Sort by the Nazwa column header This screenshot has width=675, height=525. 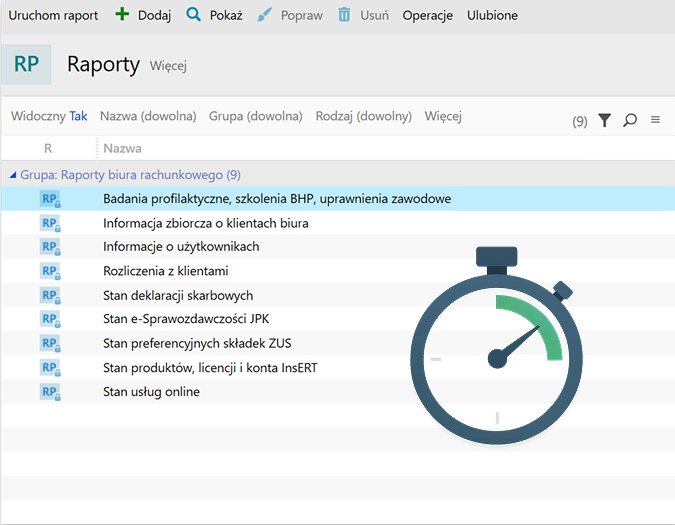click(122, 148)
